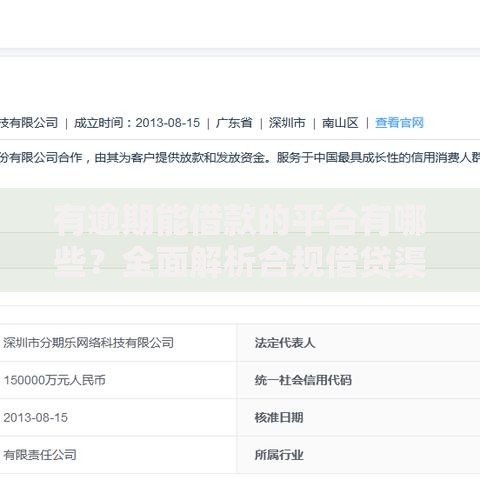Click the 统一社会信用代码 label
This screenshot has width=480, height=480.
coord(303,380)
